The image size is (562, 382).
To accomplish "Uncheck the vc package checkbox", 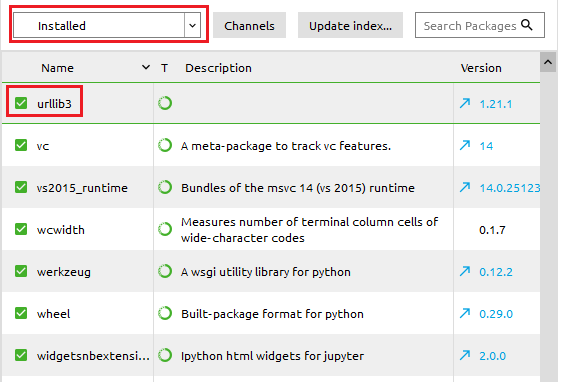I will click(21, 145).
